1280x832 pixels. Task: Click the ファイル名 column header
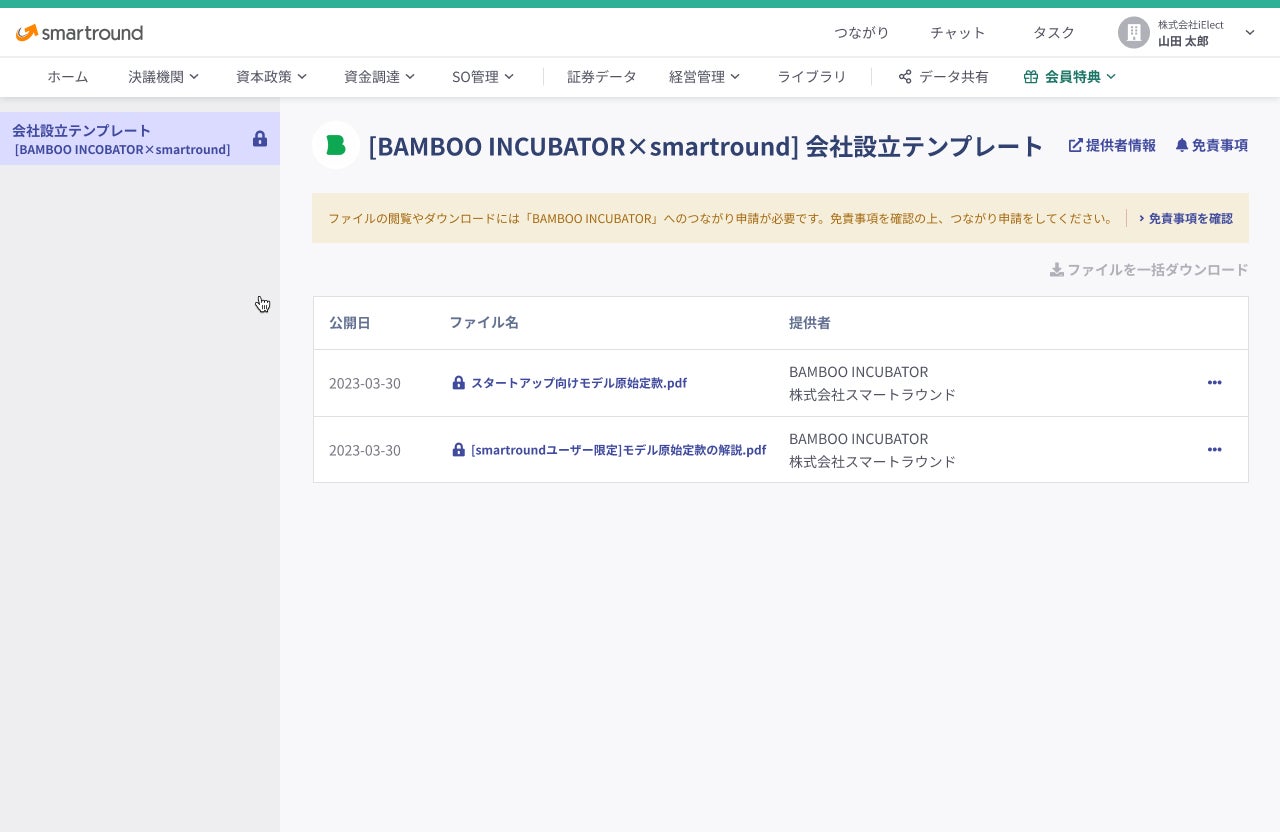(484, 323)
